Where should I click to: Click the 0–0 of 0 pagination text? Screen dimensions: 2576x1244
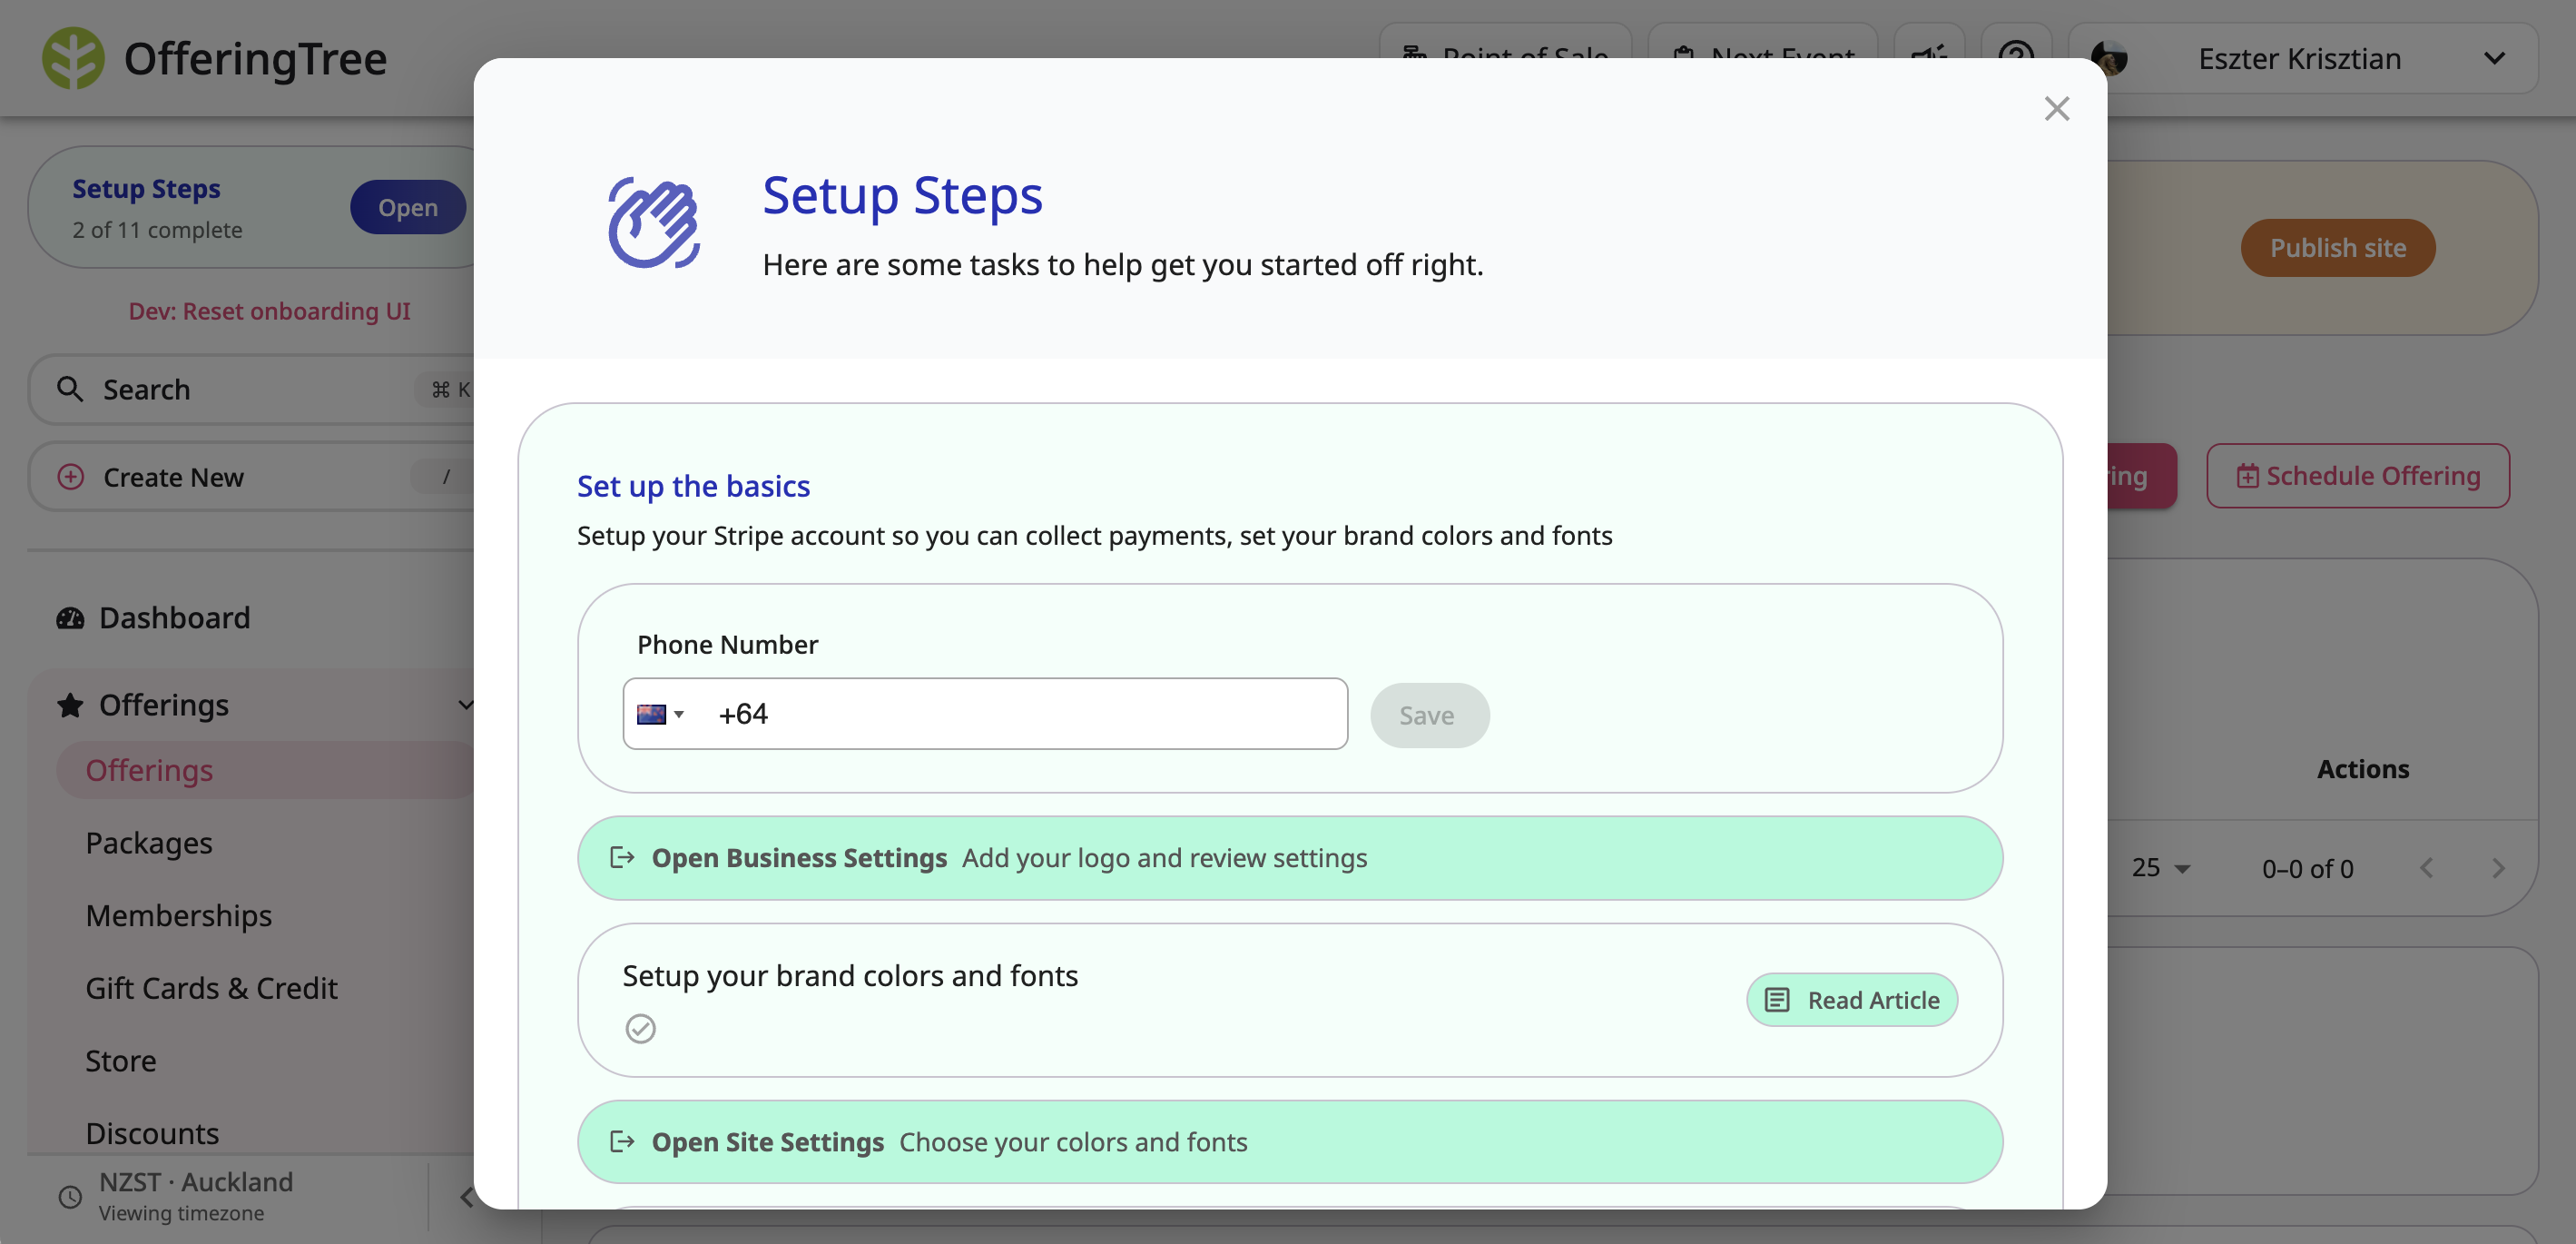click(2307, 868)
